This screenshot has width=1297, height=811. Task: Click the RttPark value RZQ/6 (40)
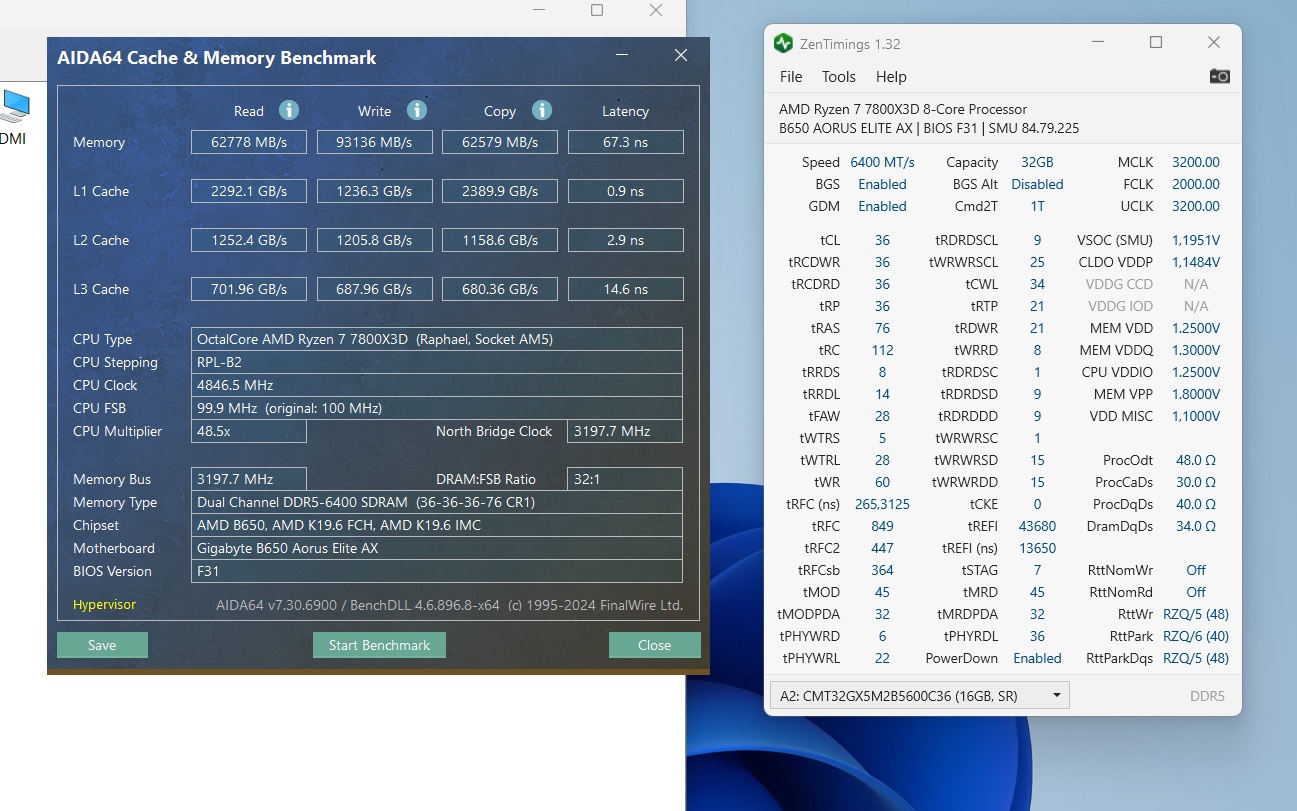coord(1196,636)
